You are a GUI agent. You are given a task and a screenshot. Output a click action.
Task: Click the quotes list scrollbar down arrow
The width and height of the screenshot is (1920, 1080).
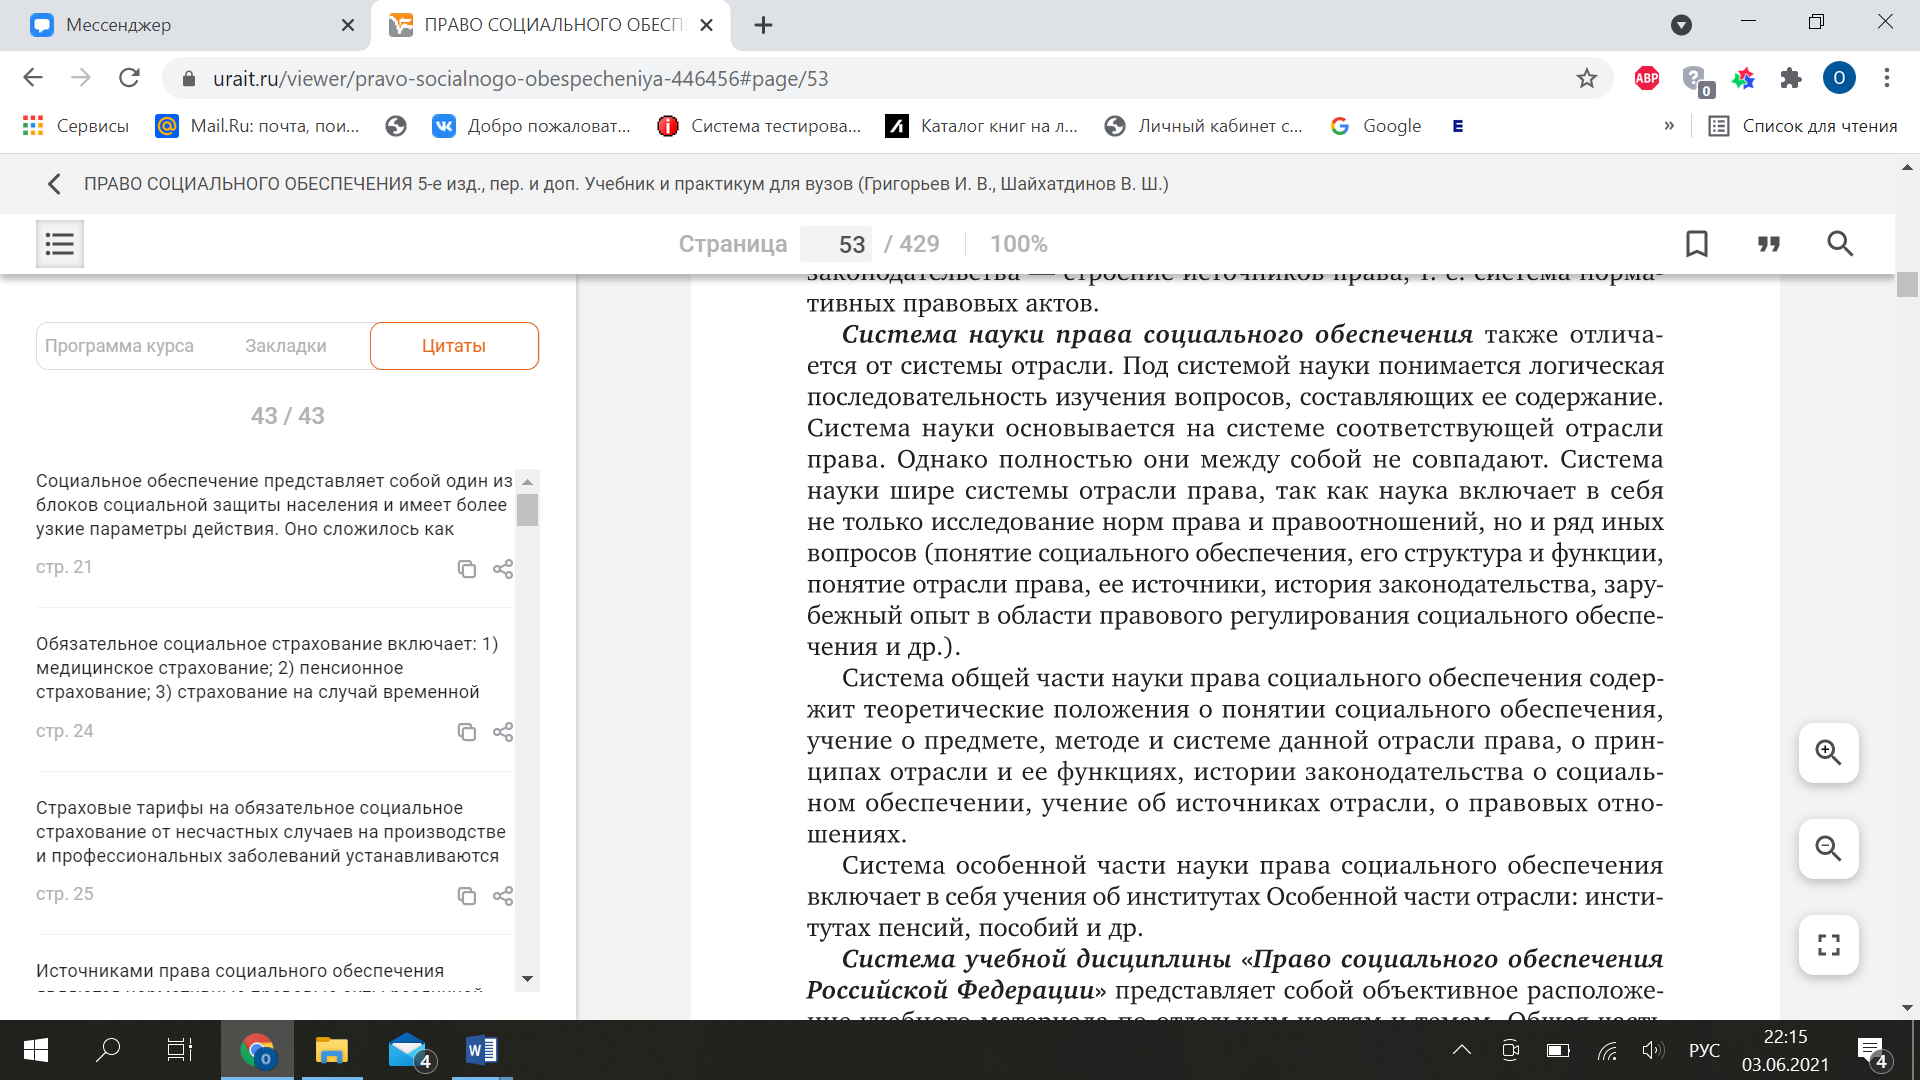528,979
